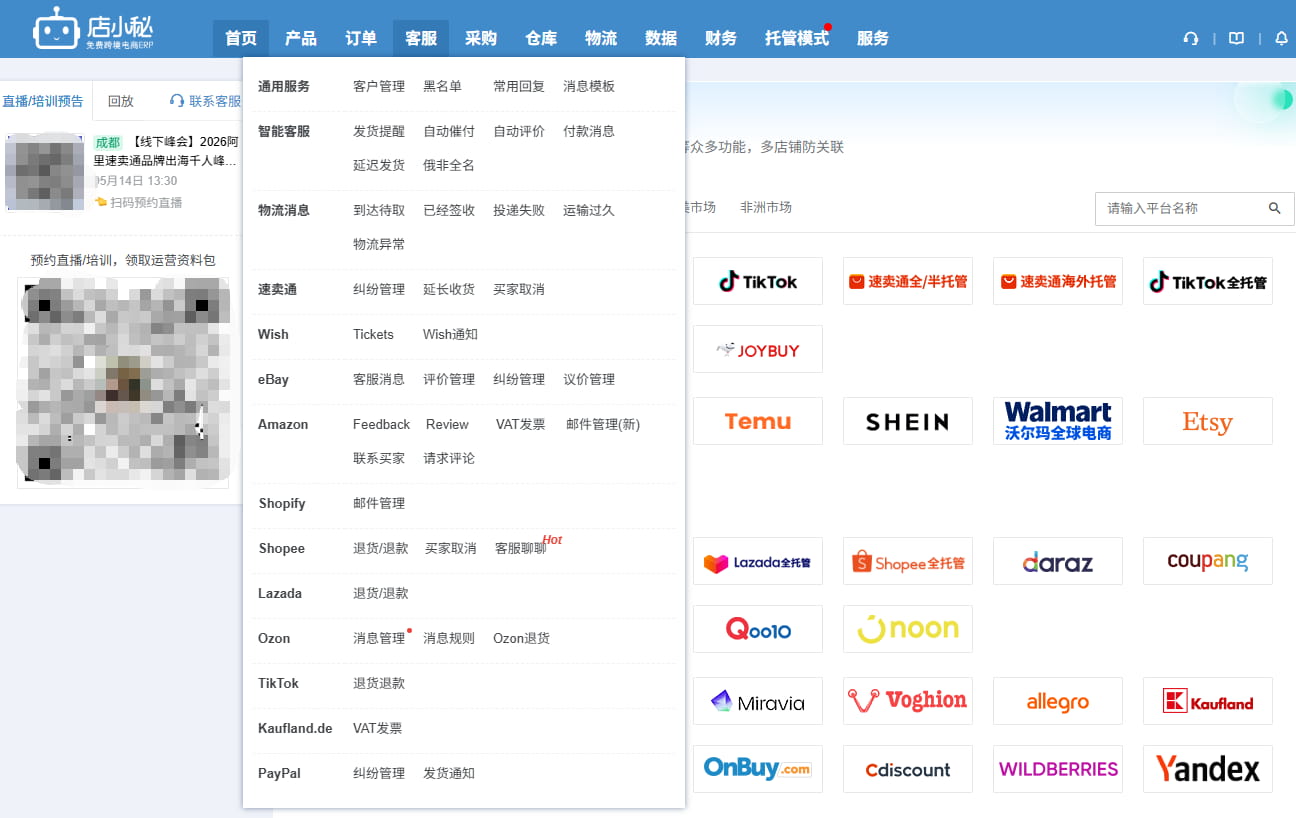
Task: Pick the Qoo10 platform card
Action: coord(758,629)
